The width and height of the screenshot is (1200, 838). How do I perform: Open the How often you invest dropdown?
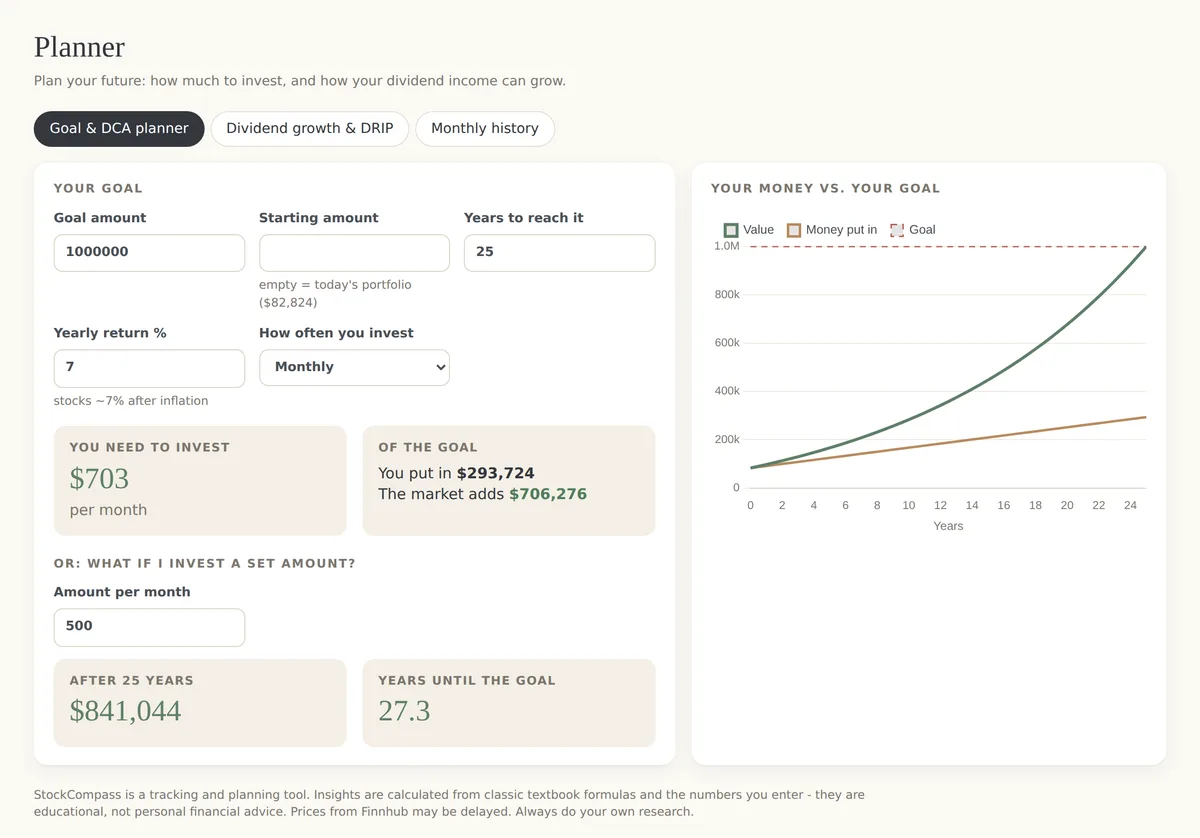tap(354, 367)
